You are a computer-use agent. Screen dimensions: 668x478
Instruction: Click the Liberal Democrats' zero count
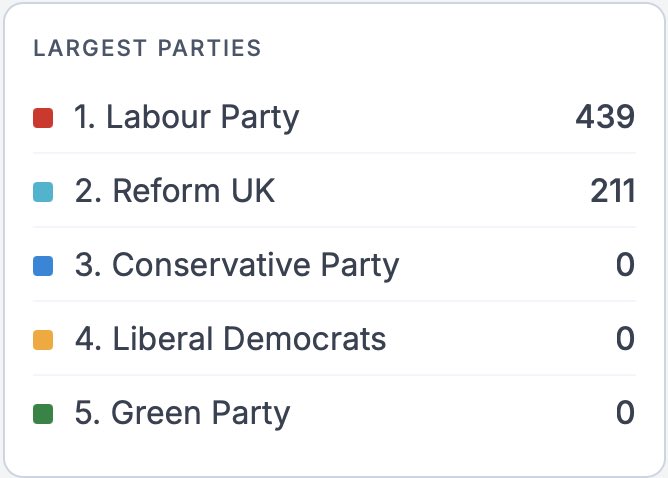[625, 339]
